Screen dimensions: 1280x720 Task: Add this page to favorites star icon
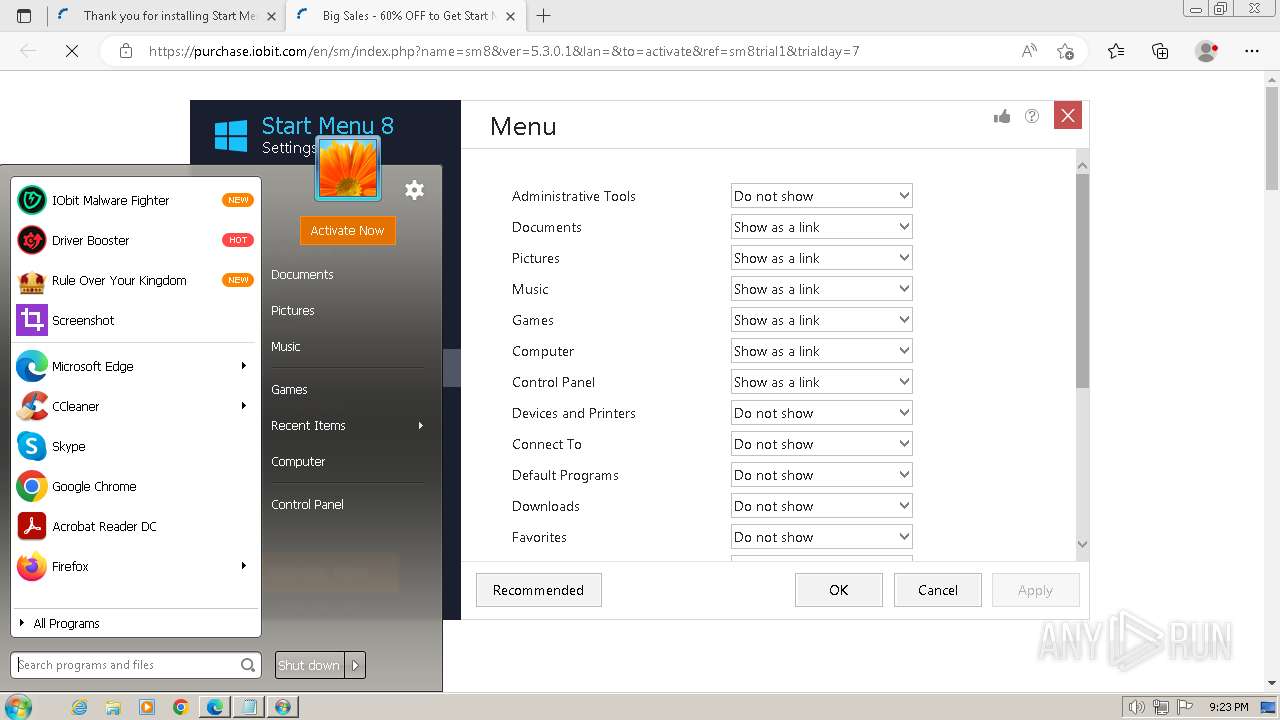(1065, 51)
